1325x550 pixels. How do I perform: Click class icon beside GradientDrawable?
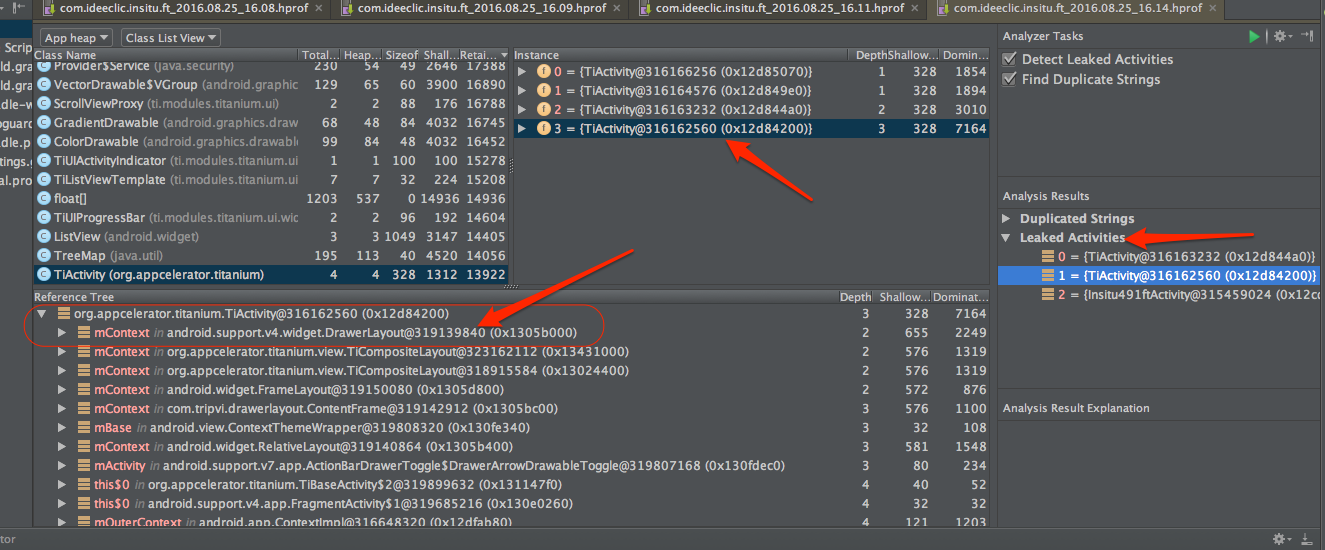pos(43,123)
